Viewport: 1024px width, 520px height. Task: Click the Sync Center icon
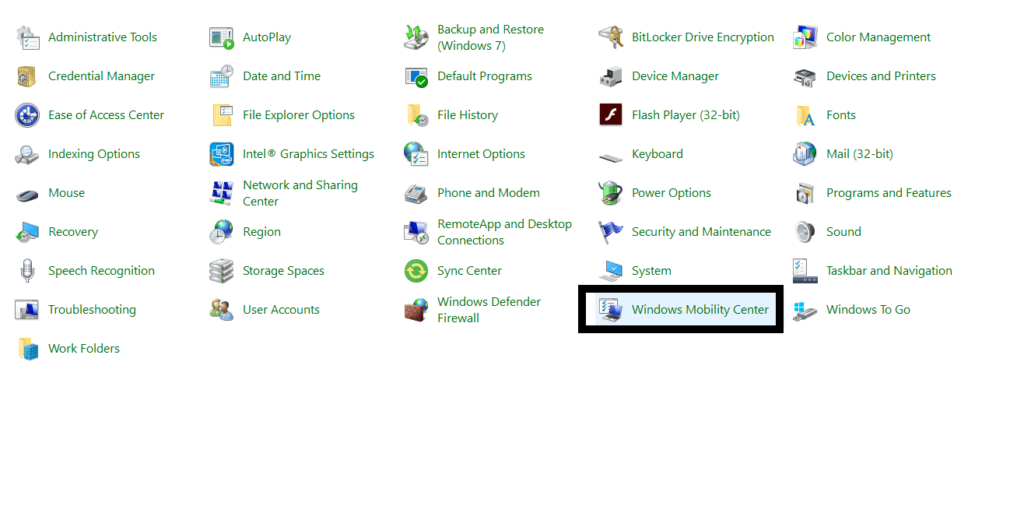[x=416, y=271]
